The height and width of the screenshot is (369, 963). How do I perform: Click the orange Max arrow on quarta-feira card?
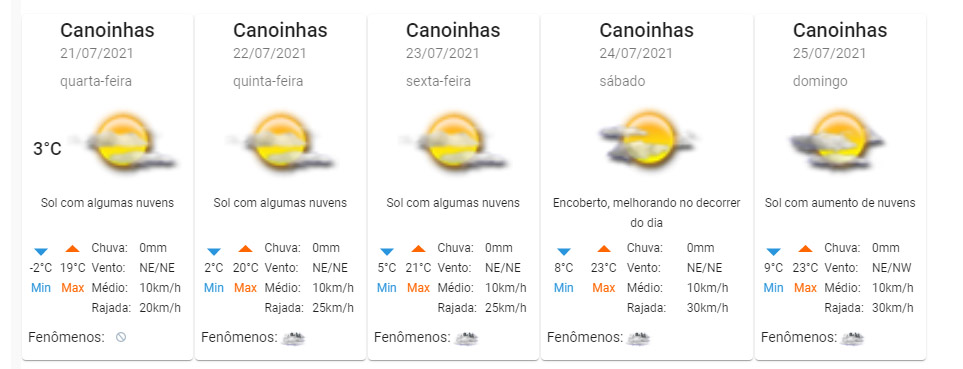point(72,249)
